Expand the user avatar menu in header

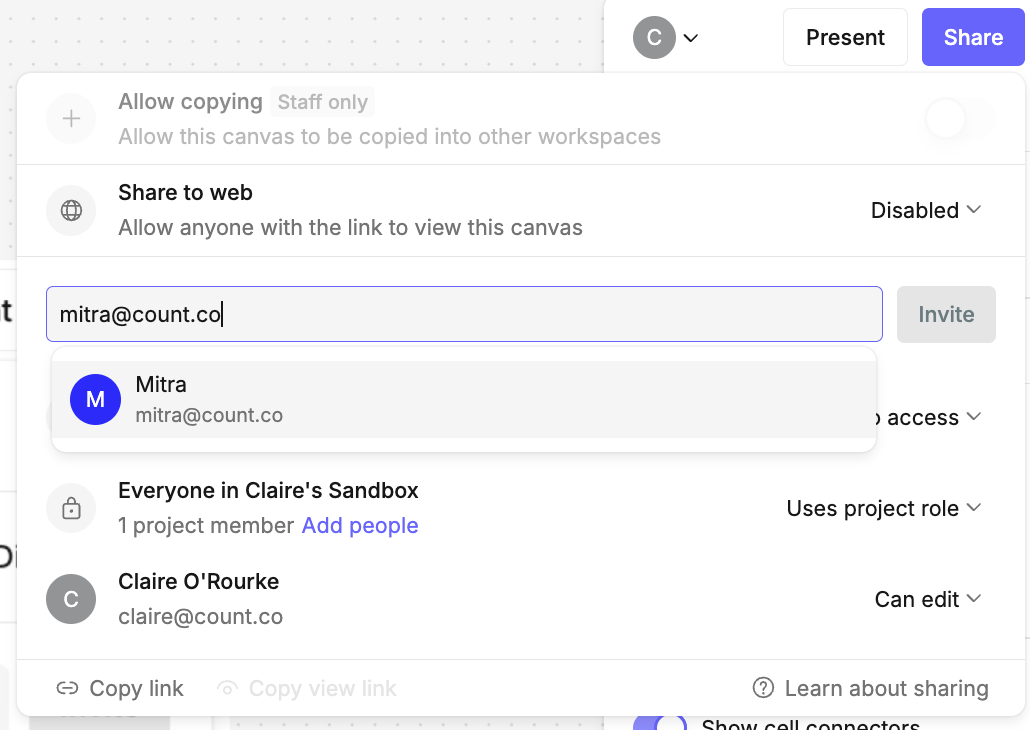665,38
